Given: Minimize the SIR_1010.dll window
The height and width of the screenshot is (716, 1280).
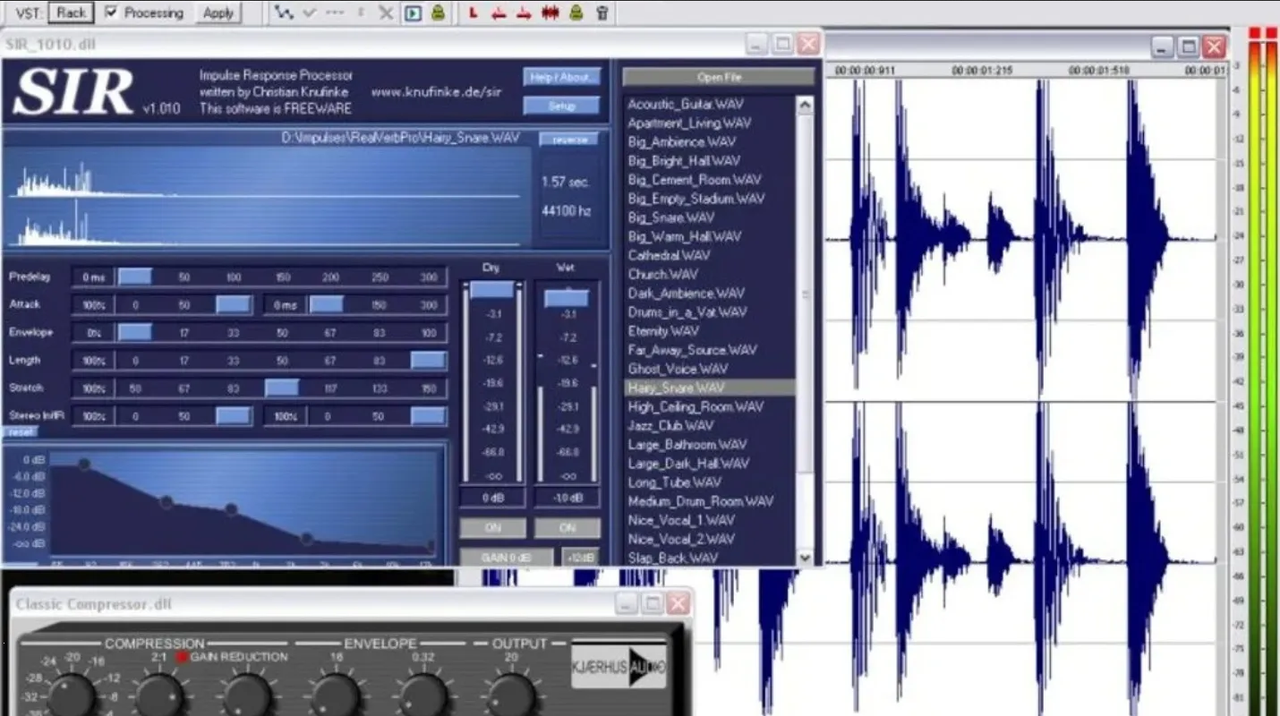Looking at the screenshot, I should [x=757, y=44].
